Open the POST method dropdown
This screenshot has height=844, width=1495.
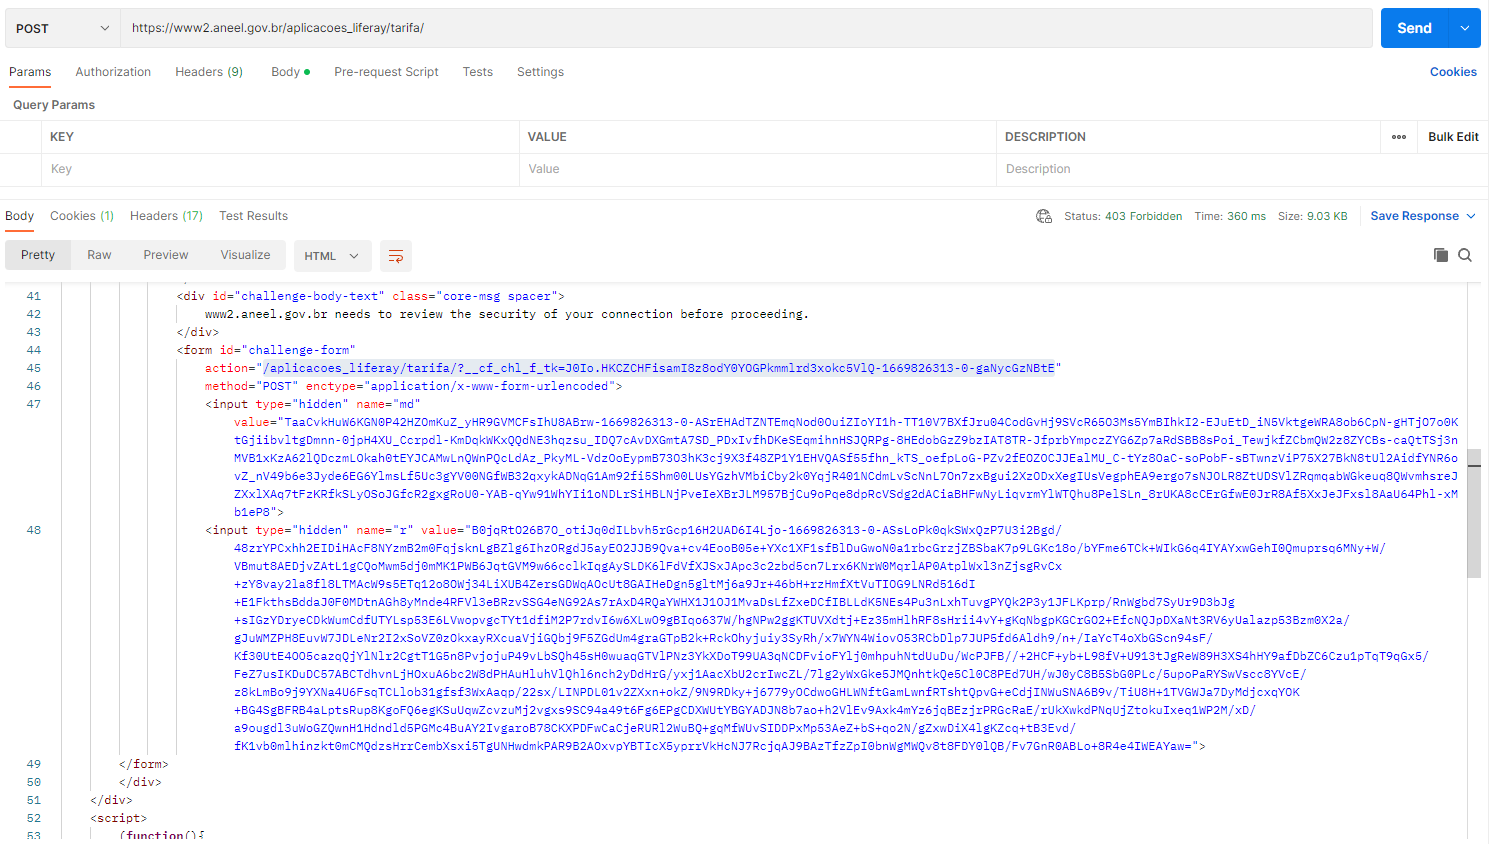(62, 28)
